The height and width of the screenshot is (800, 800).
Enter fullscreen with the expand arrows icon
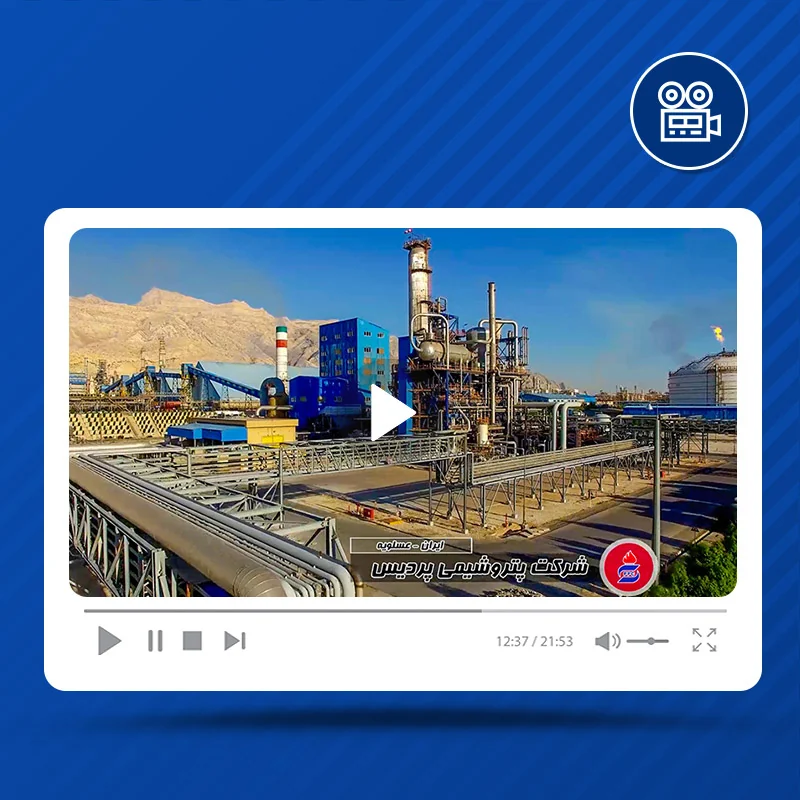[x=704, y=640]
